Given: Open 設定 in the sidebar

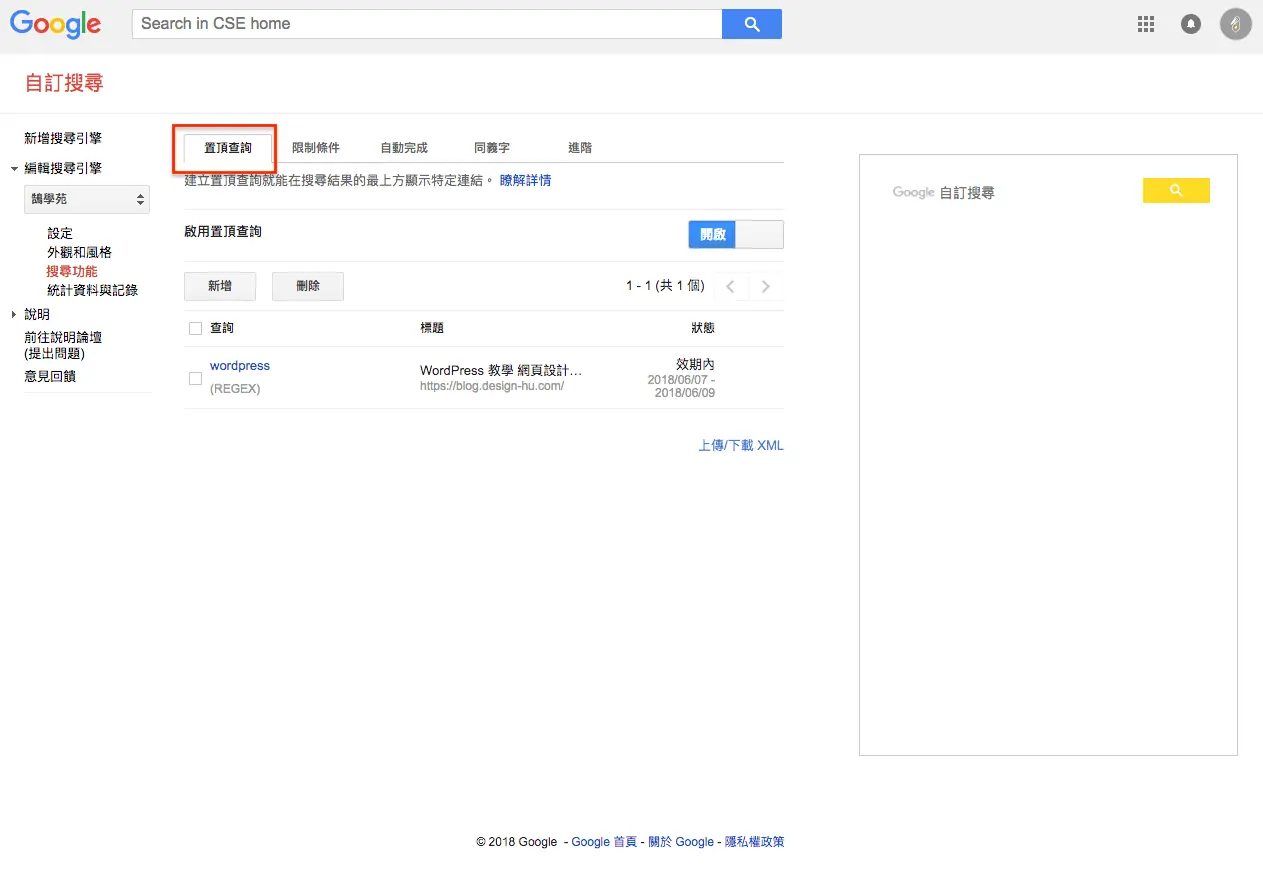Looking at the screenshot, I should point(60,233).
